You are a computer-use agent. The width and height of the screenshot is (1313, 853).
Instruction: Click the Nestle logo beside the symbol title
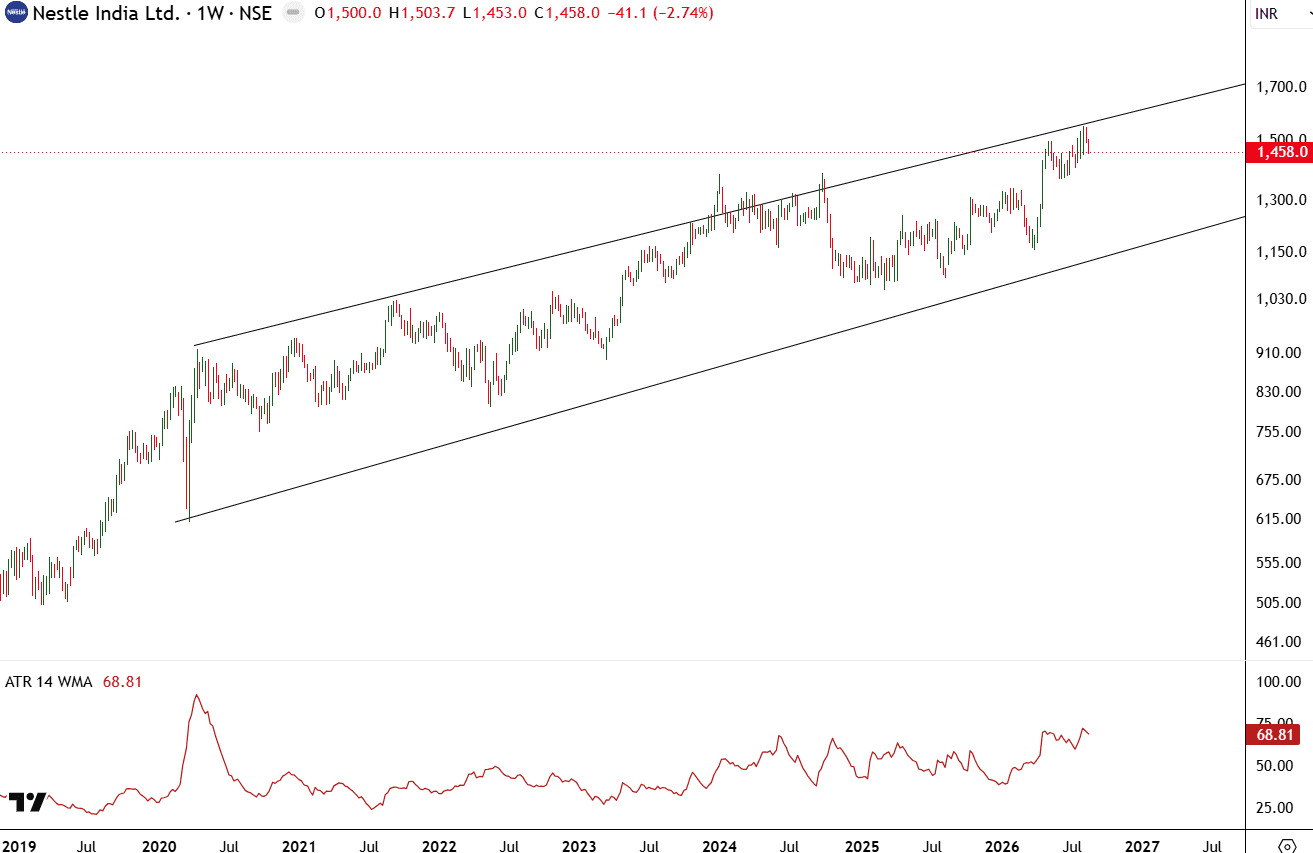[16, 13]
